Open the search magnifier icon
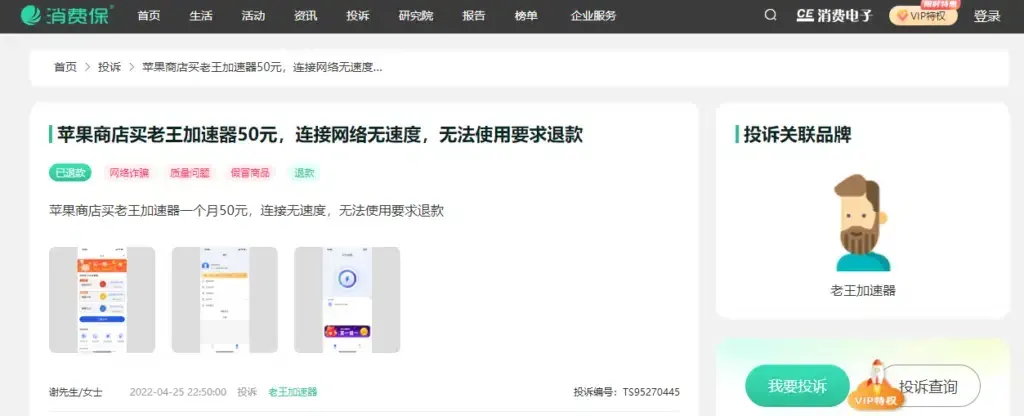Image resolution: width=1024 pixels, height=416 pixels. (771, 15)
